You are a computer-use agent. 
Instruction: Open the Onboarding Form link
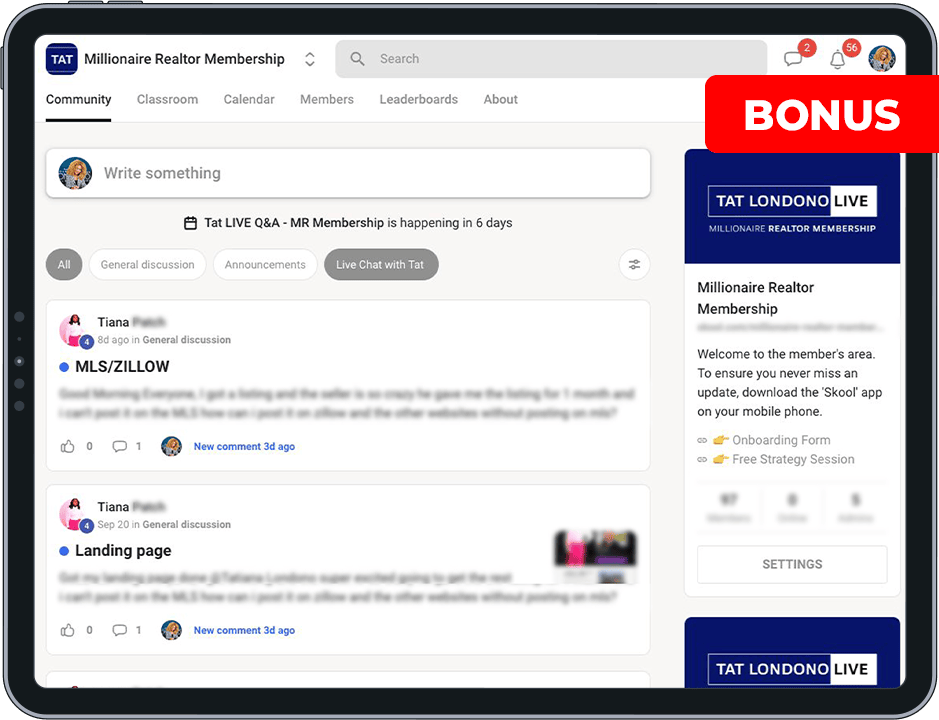click(780, 440)
